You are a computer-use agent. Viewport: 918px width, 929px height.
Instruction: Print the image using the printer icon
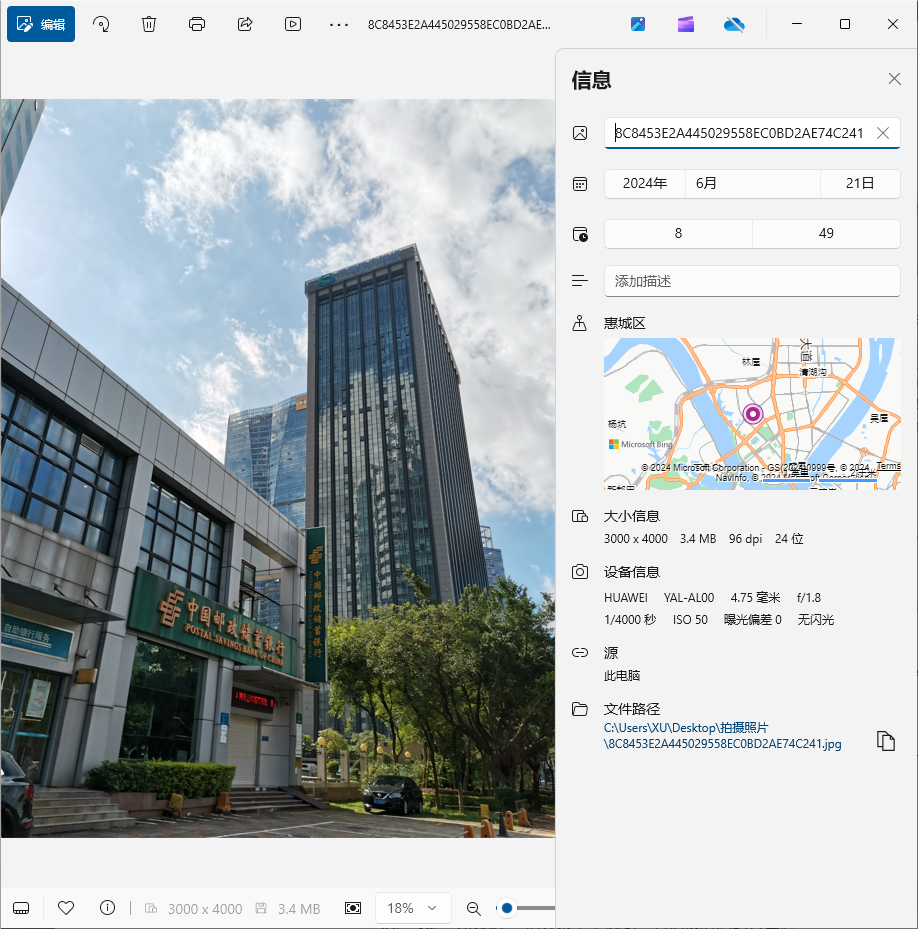pos(197,24)
